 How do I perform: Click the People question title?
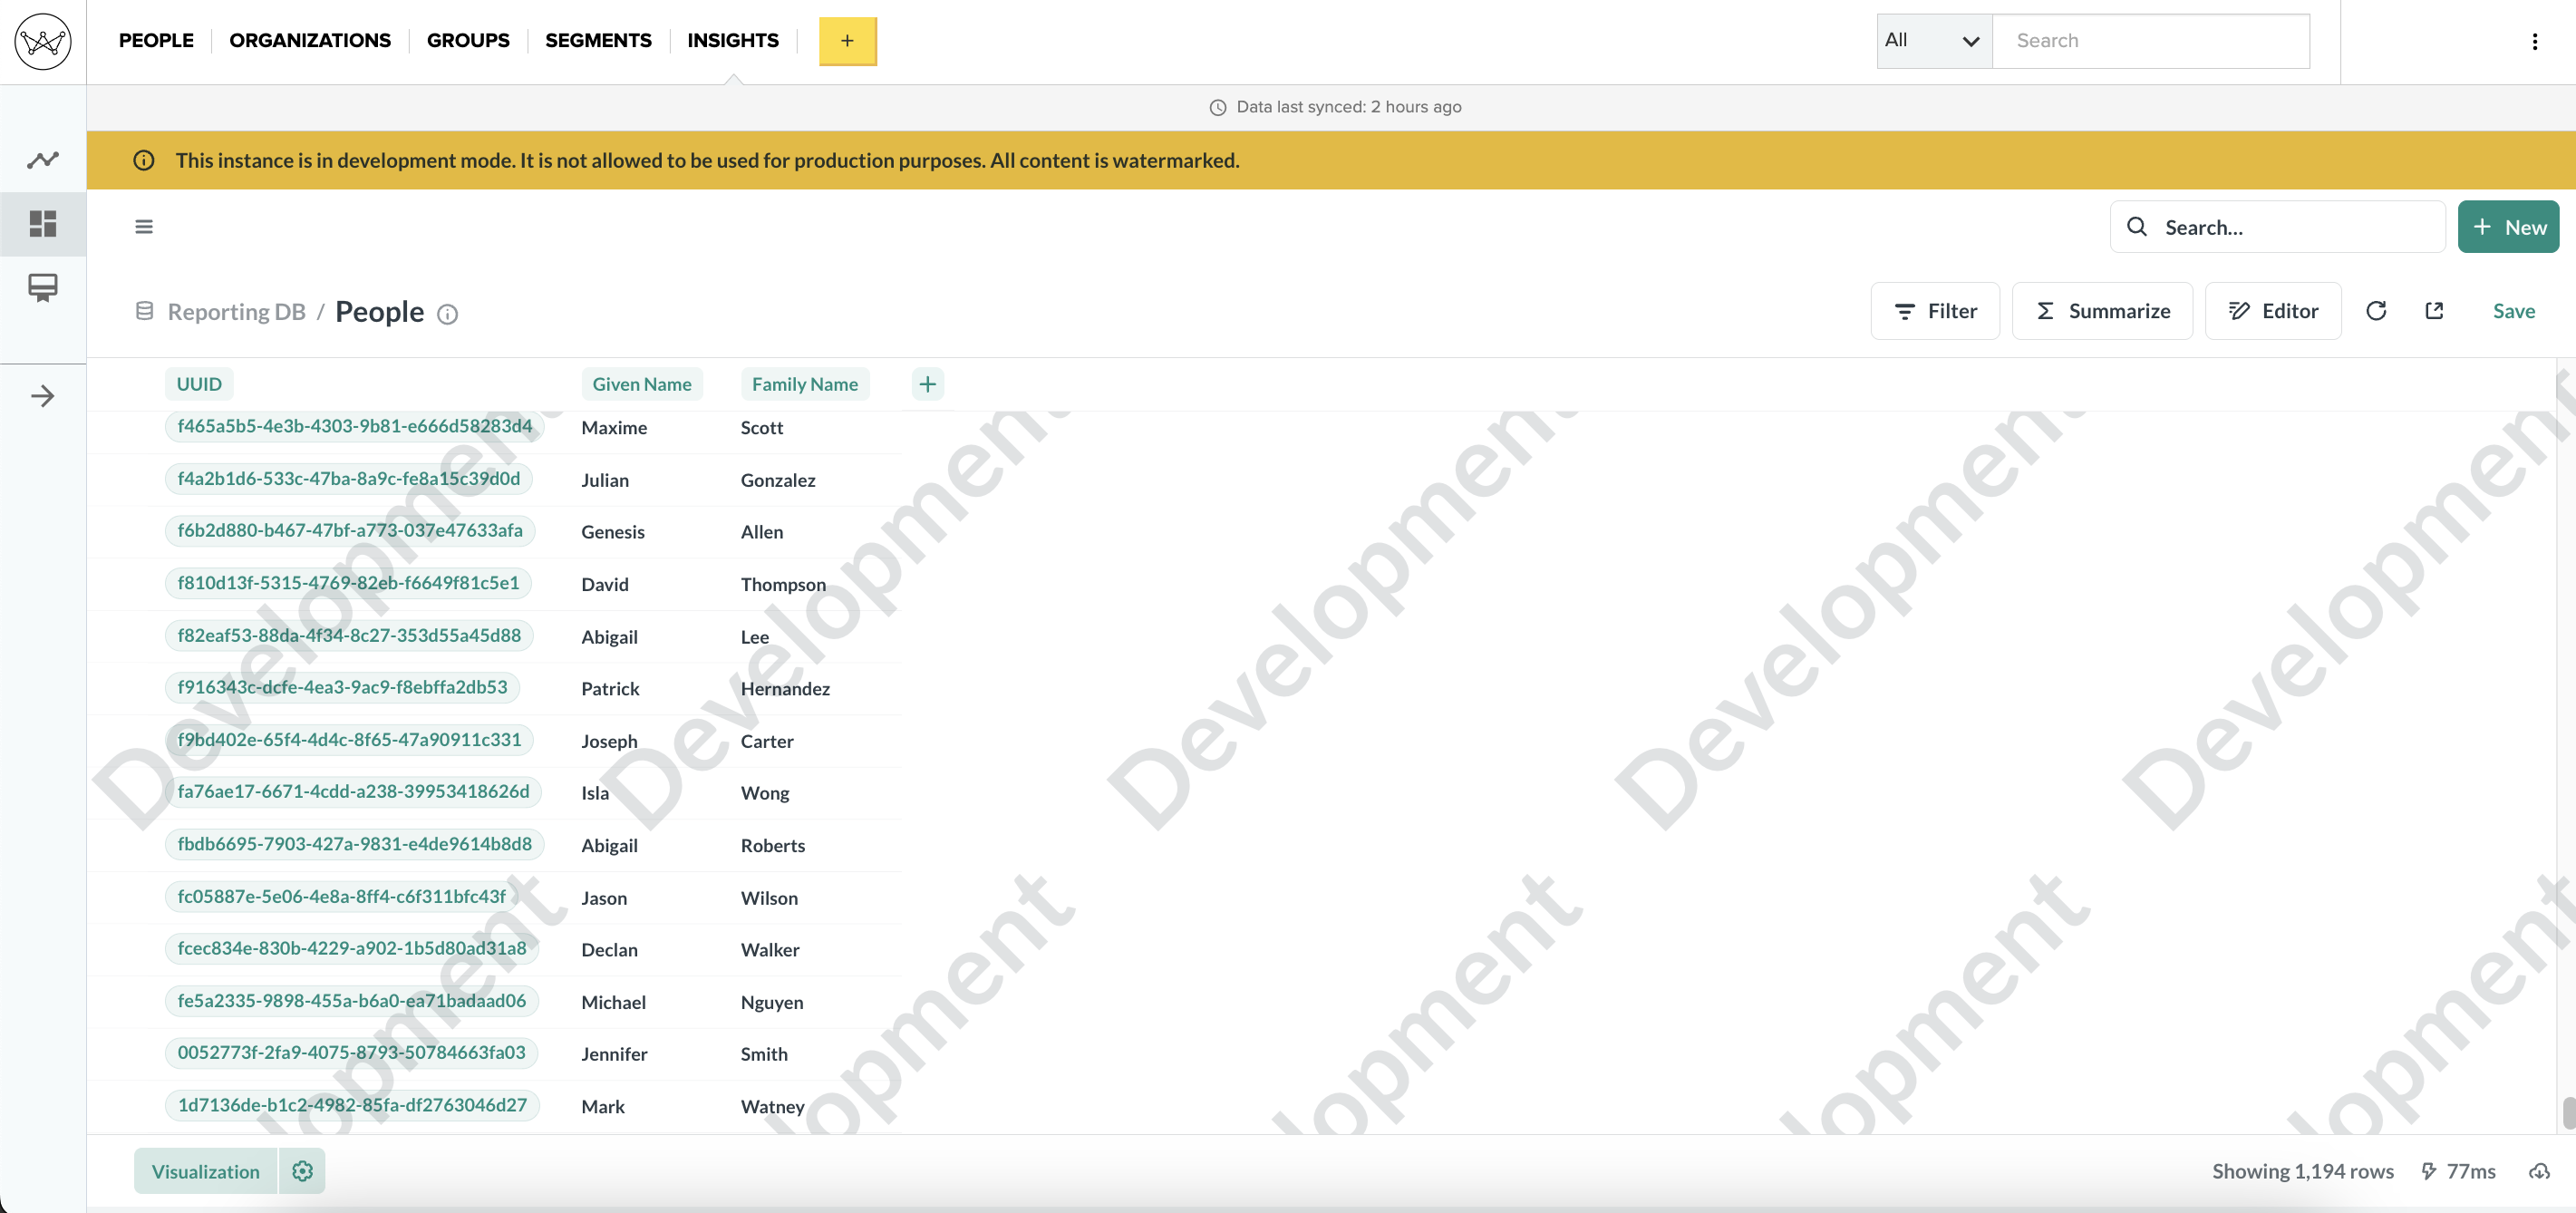coord(379,312)
